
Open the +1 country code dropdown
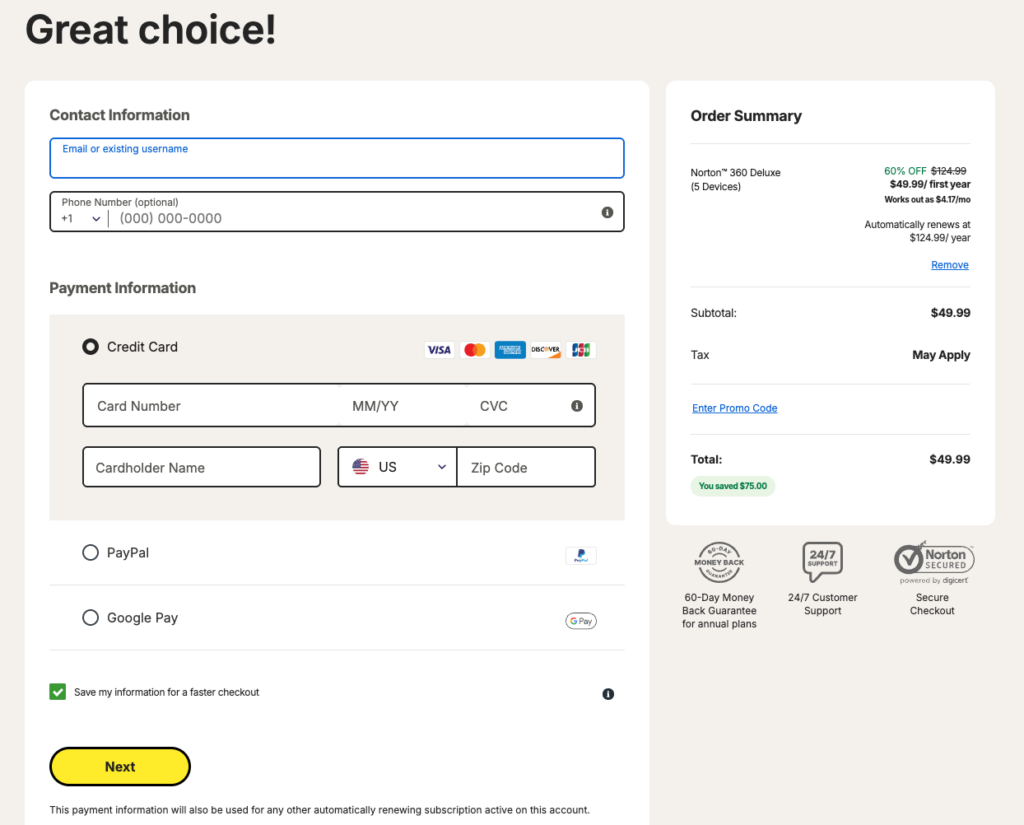(81, 218)
